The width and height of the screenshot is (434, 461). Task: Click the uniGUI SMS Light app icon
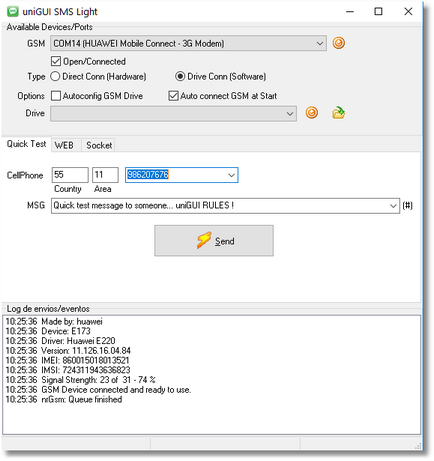(13, 12)
